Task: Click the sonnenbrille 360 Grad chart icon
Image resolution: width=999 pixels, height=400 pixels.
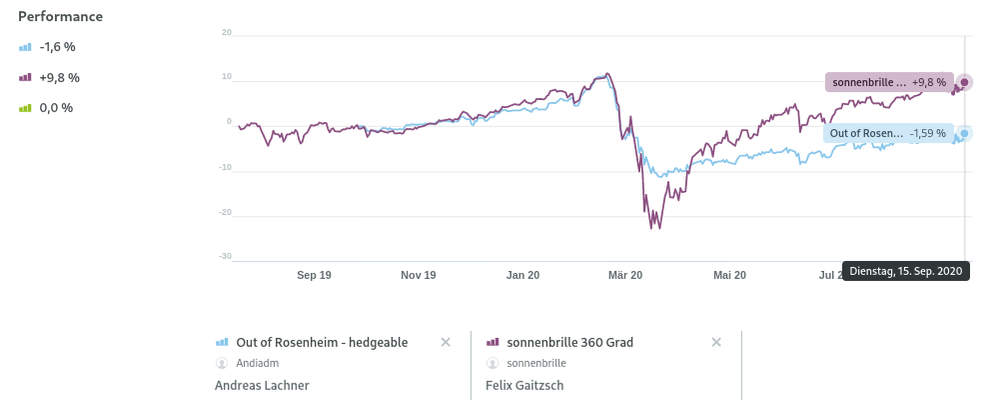Action: coord(492,342)
